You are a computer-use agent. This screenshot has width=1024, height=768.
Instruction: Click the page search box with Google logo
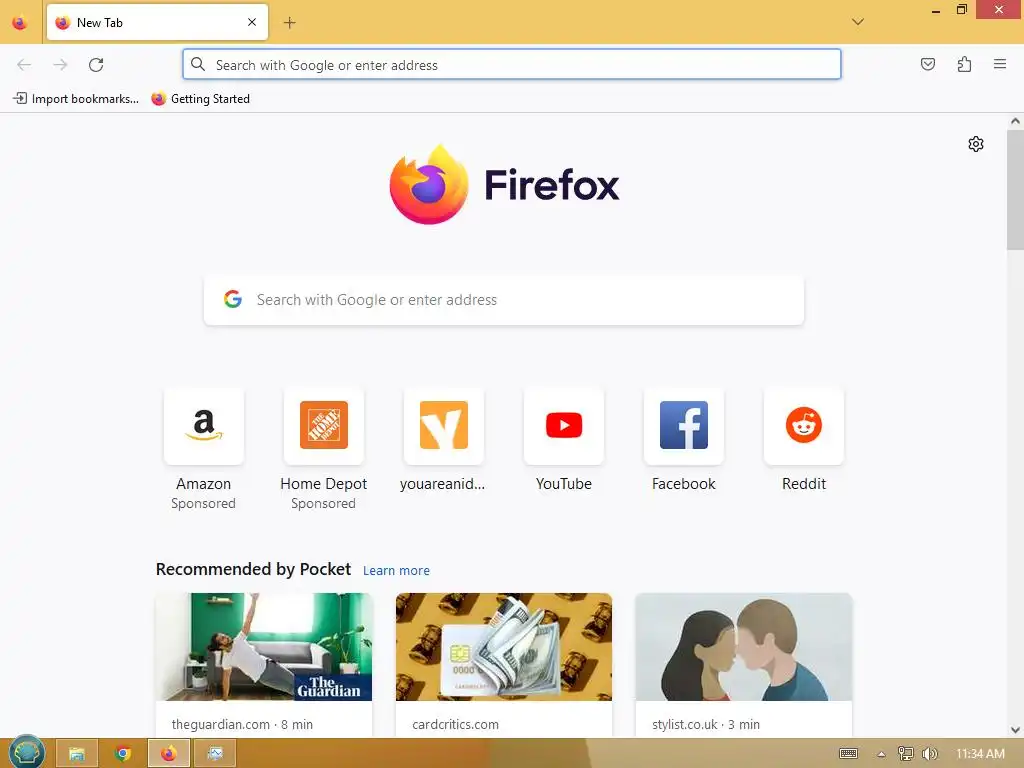click(x=504, y=300)
